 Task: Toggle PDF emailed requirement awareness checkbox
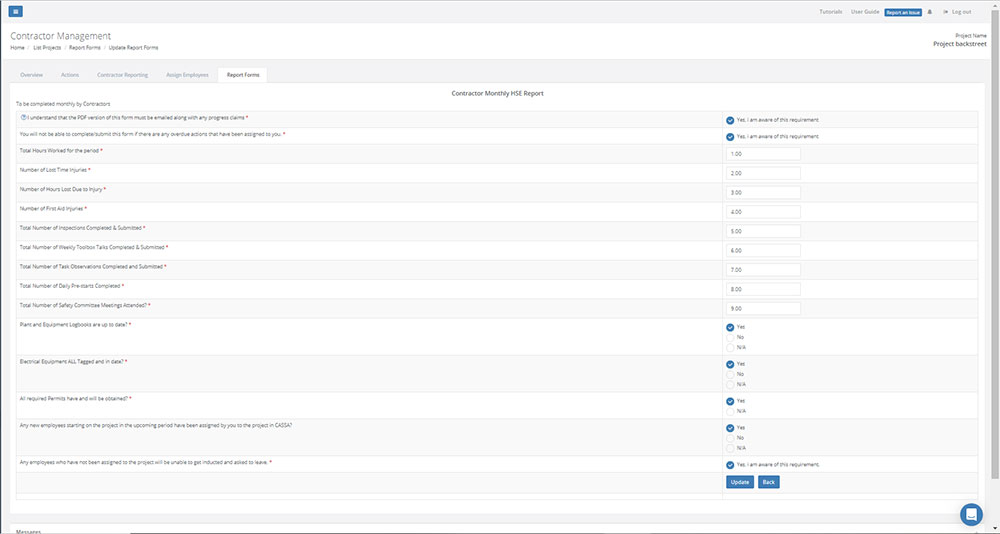tap(730, 120)
